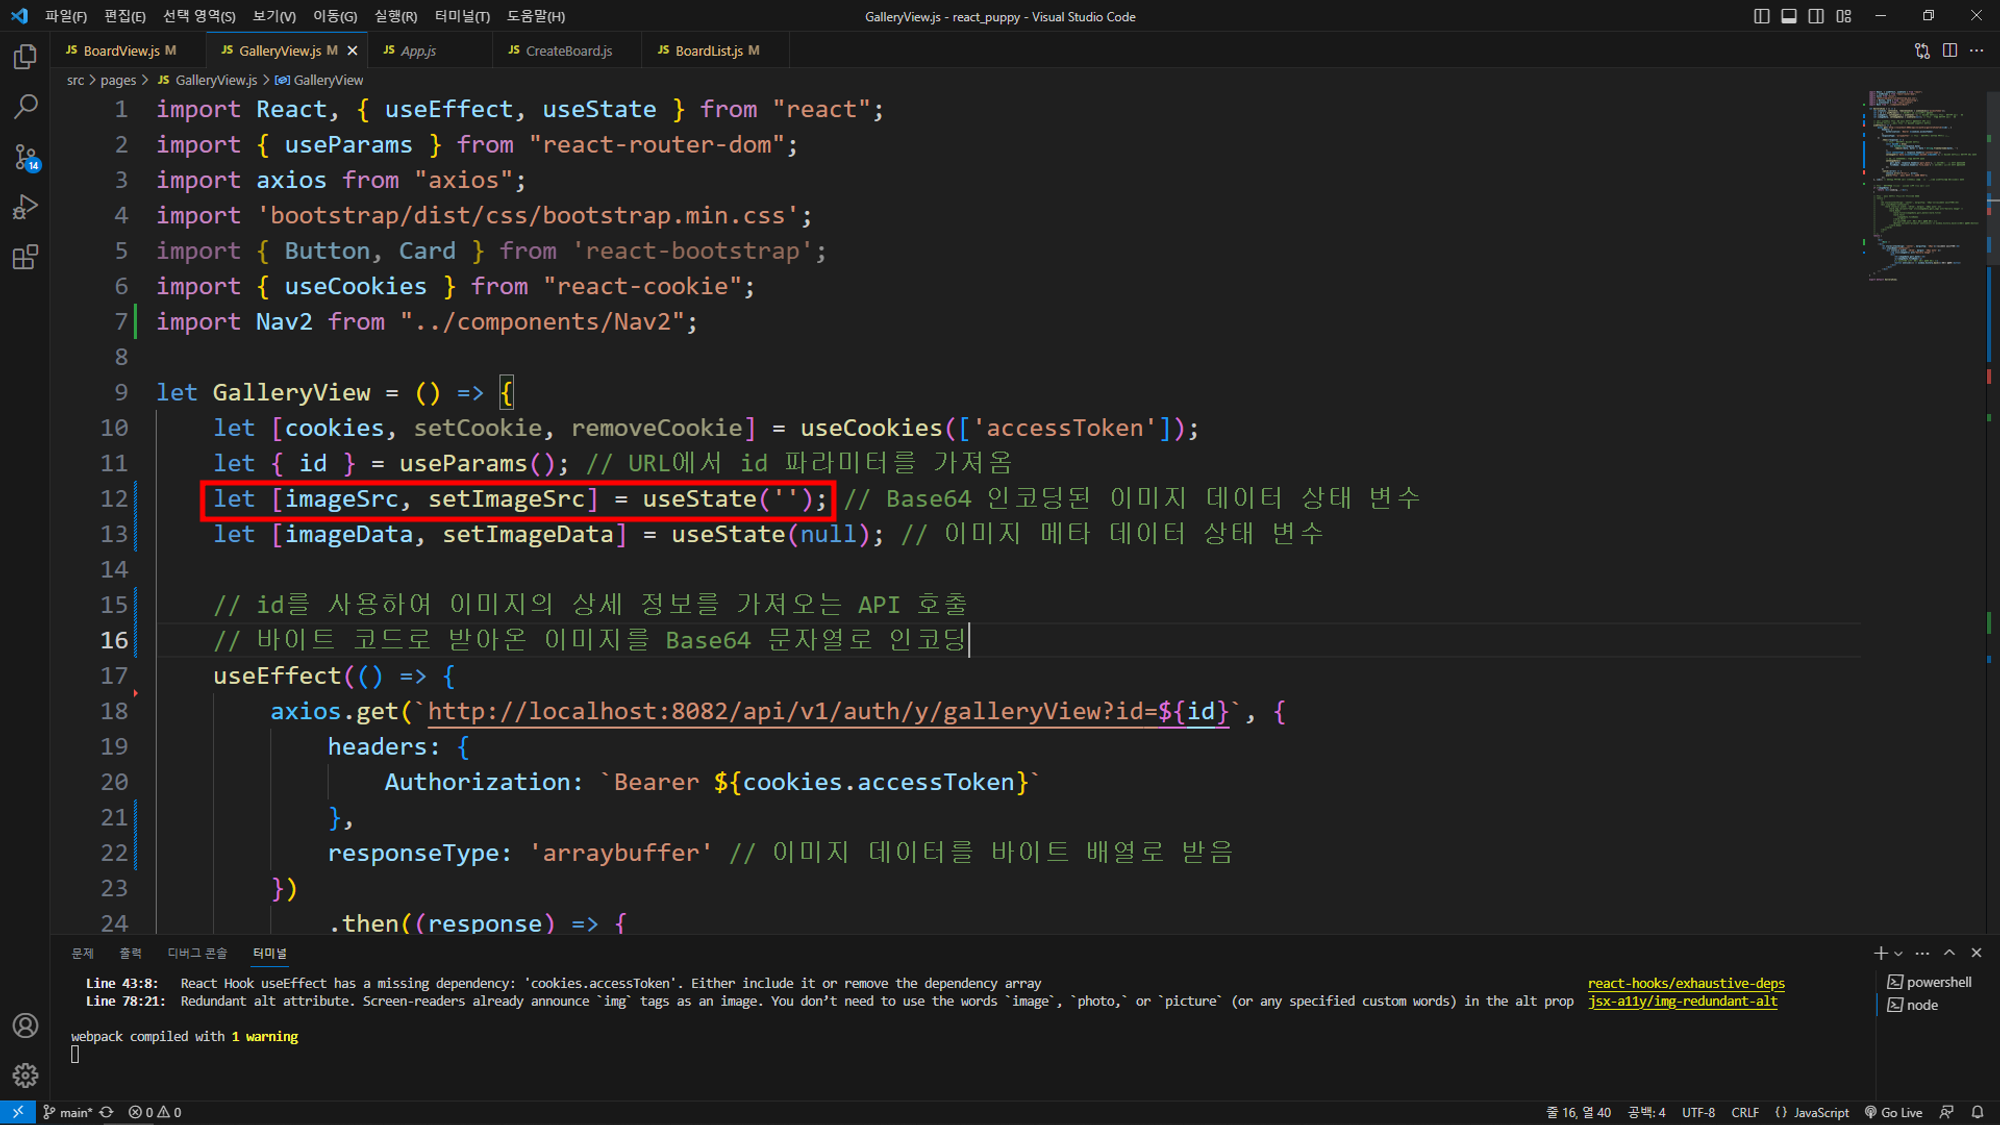The height and width of the screenshot is (1125, 2000).
Task: Open the new terminal launch profile dropdown
Action: [1898, 954]
